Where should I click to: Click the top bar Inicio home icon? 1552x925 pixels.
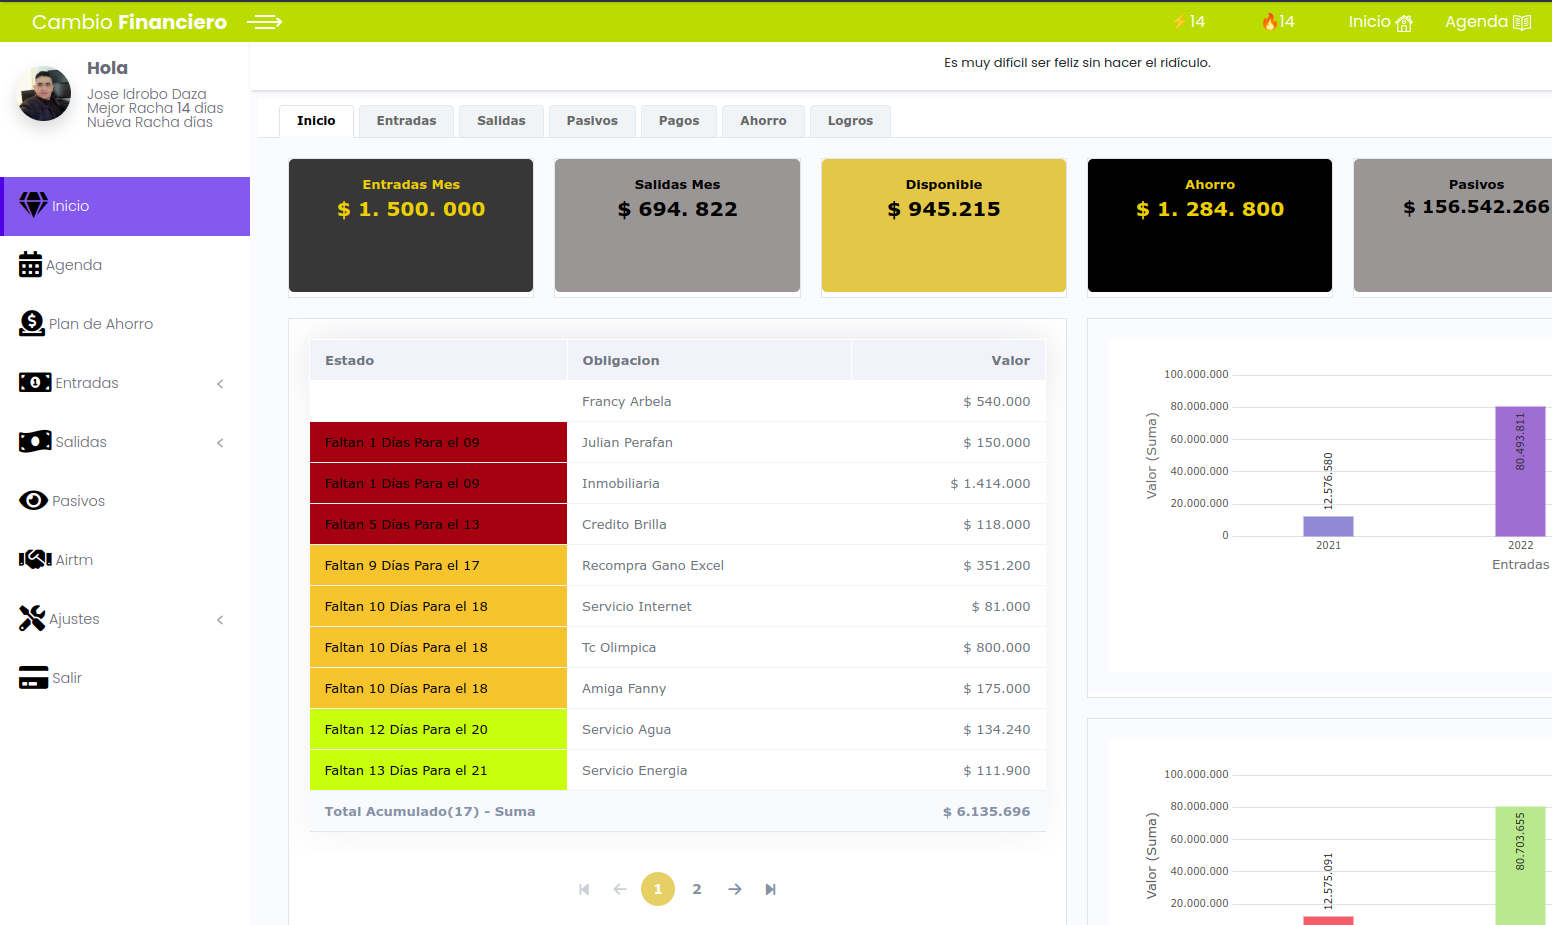[x=1404, y=23]
